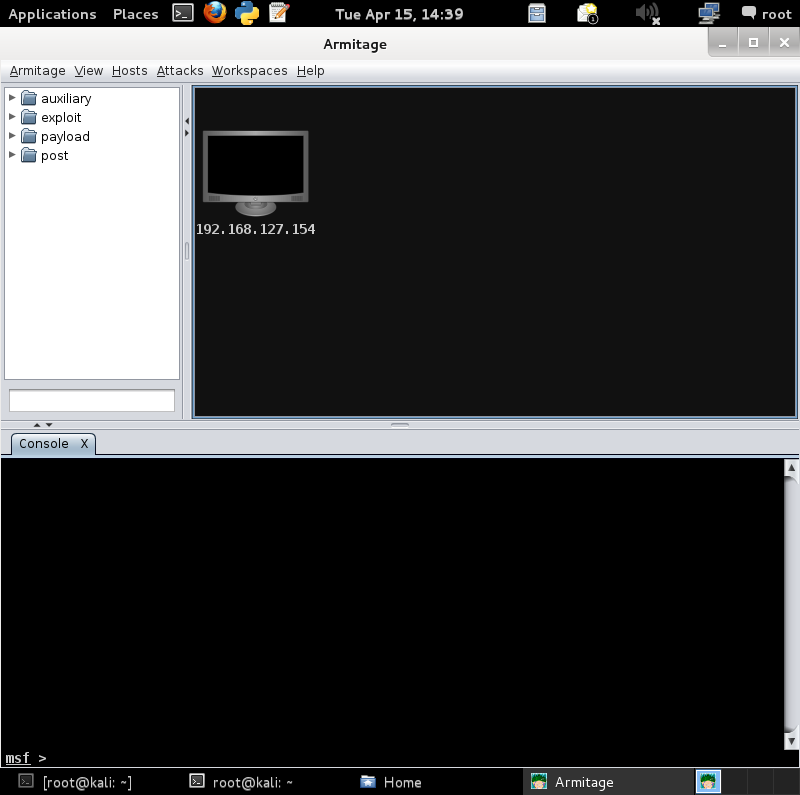Select the Console tab
Screen dimensions: 800x795
(x=43, y=444)
